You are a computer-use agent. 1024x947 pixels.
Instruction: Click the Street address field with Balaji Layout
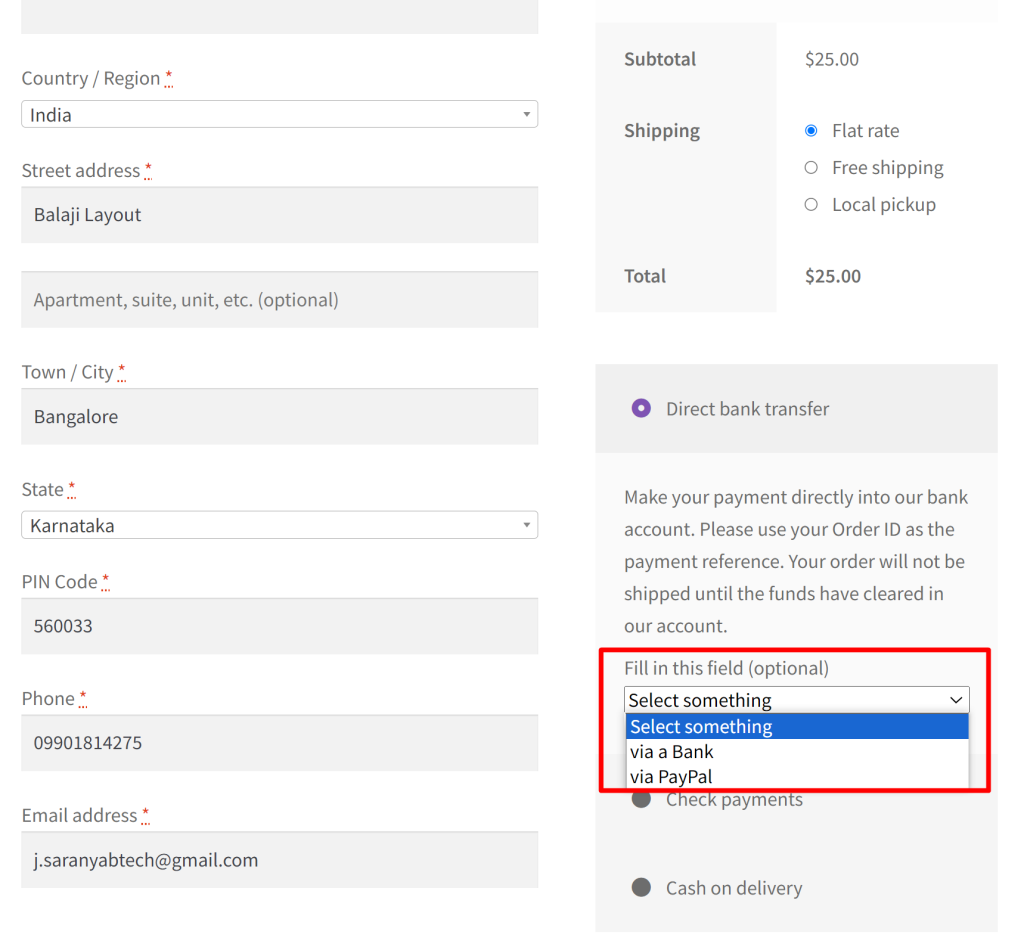pos(280,215)
